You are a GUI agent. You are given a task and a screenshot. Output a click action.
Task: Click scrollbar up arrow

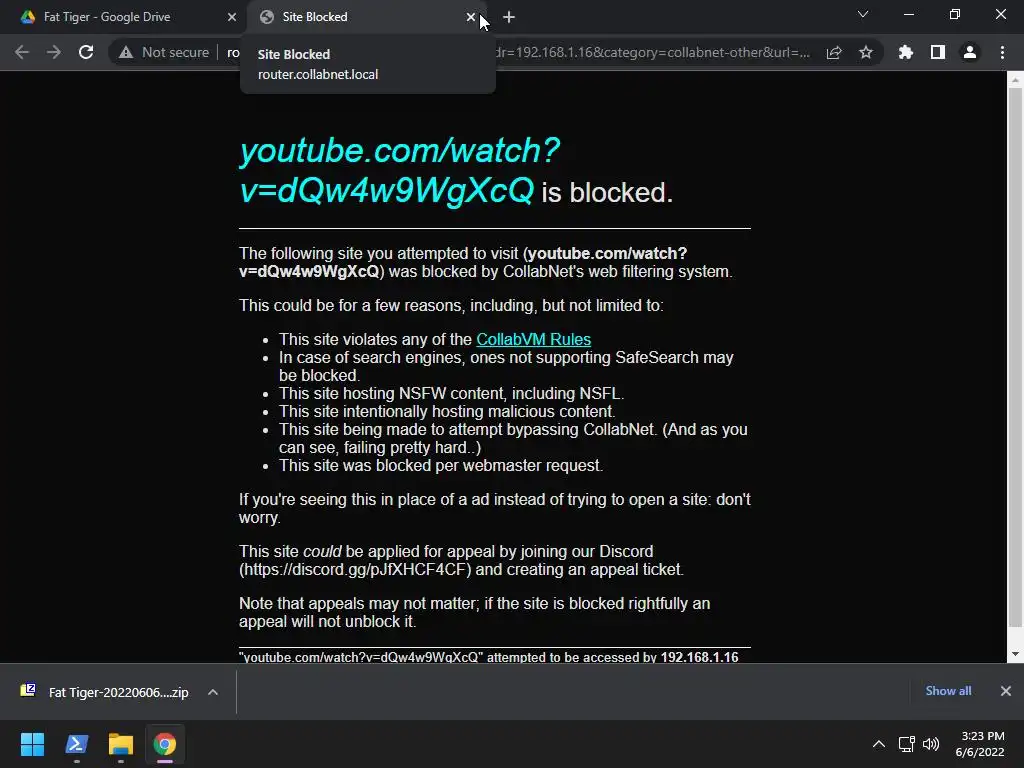[1015, 80]
